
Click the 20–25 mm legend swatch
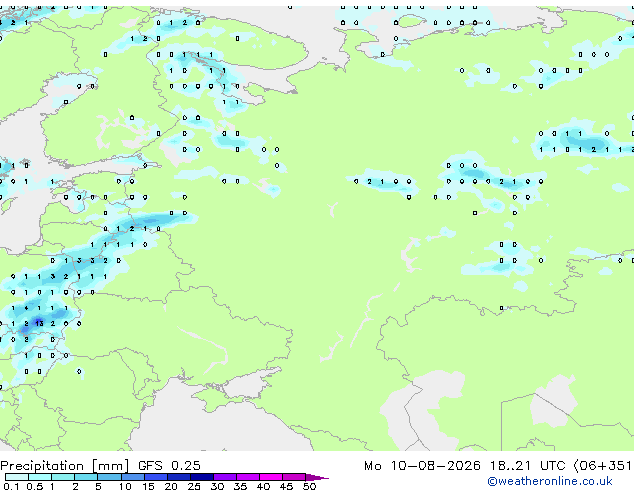pos(179,477)
